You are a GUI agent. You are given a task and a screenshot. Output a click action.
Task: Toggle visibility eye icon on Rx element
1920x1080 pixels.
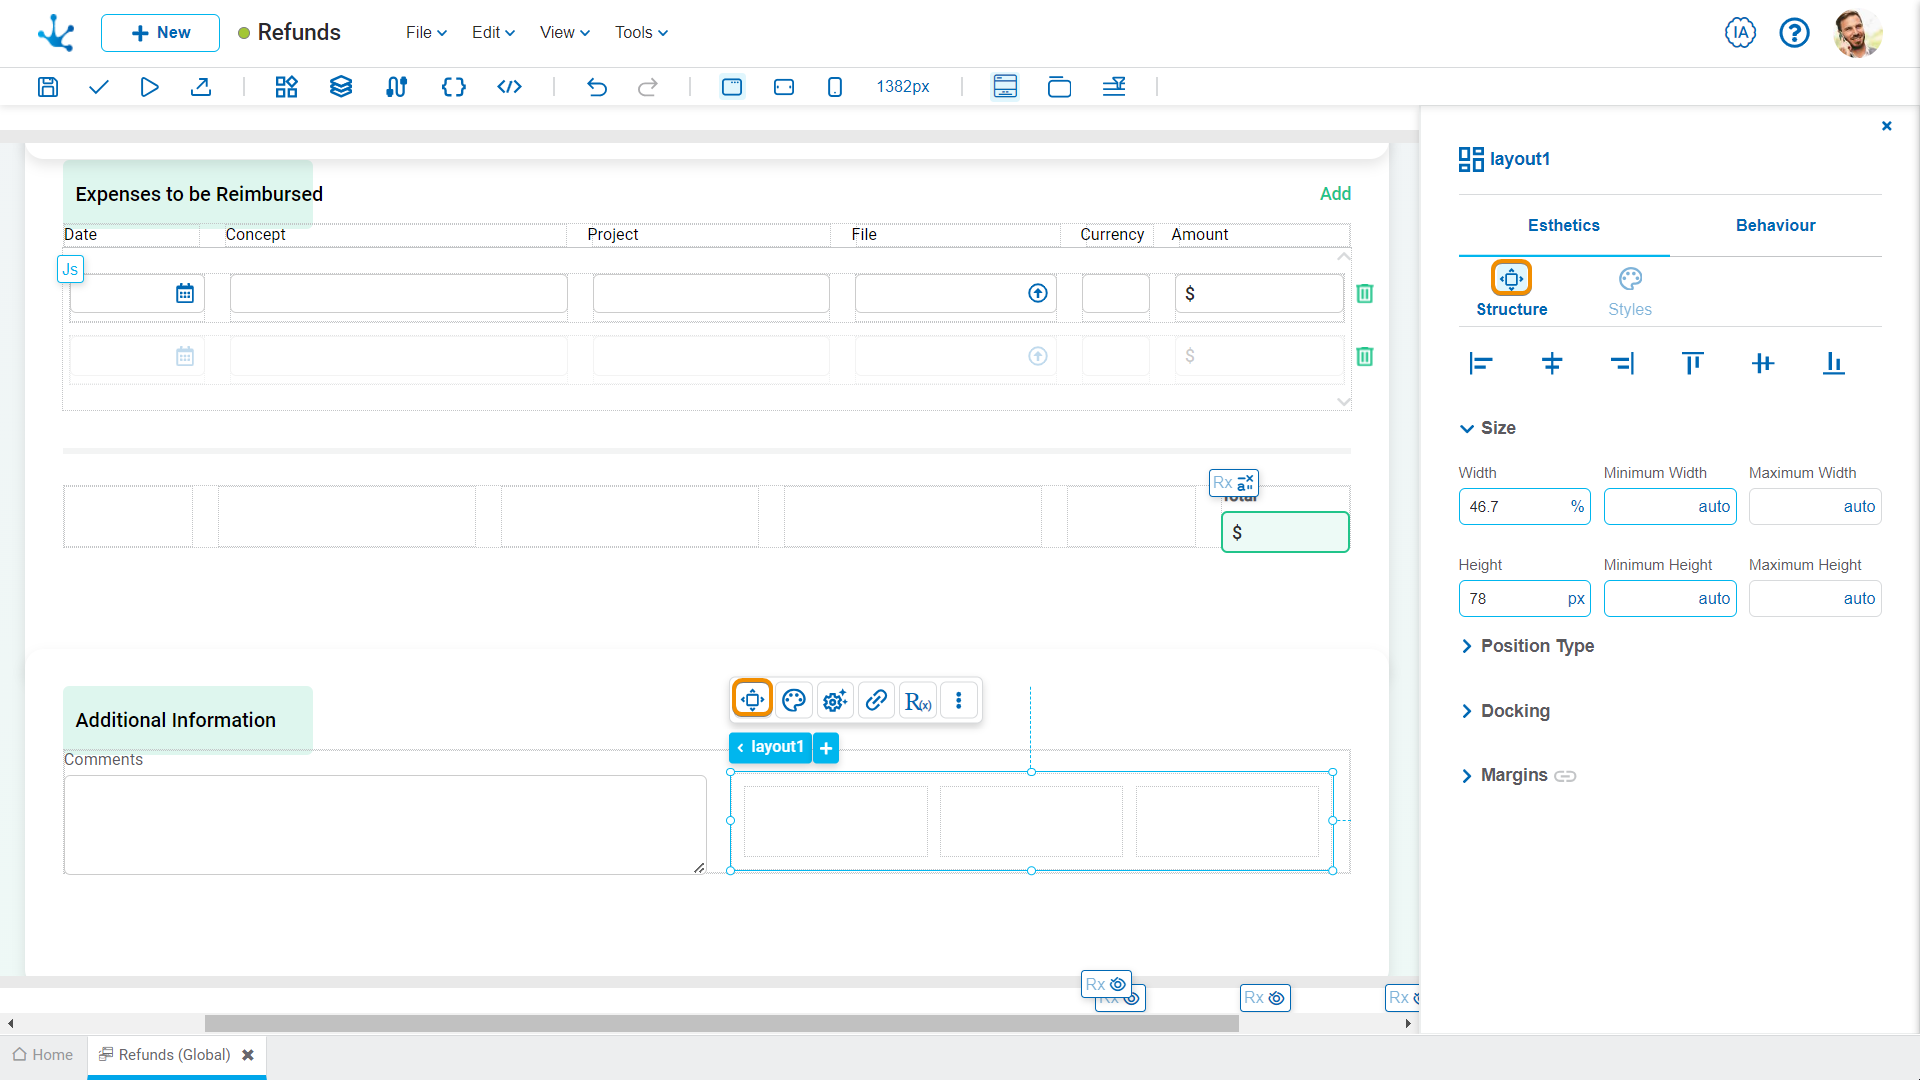click(x=1120, y=984)
